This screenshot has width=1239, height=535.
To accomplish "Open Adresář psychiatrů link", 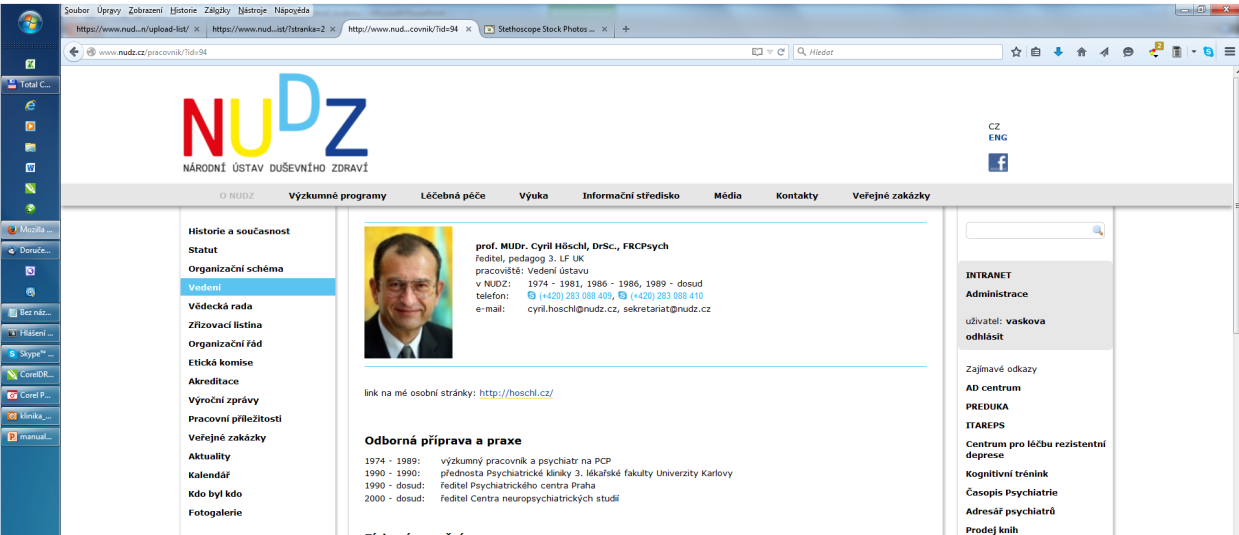I will coord(1010,511).
